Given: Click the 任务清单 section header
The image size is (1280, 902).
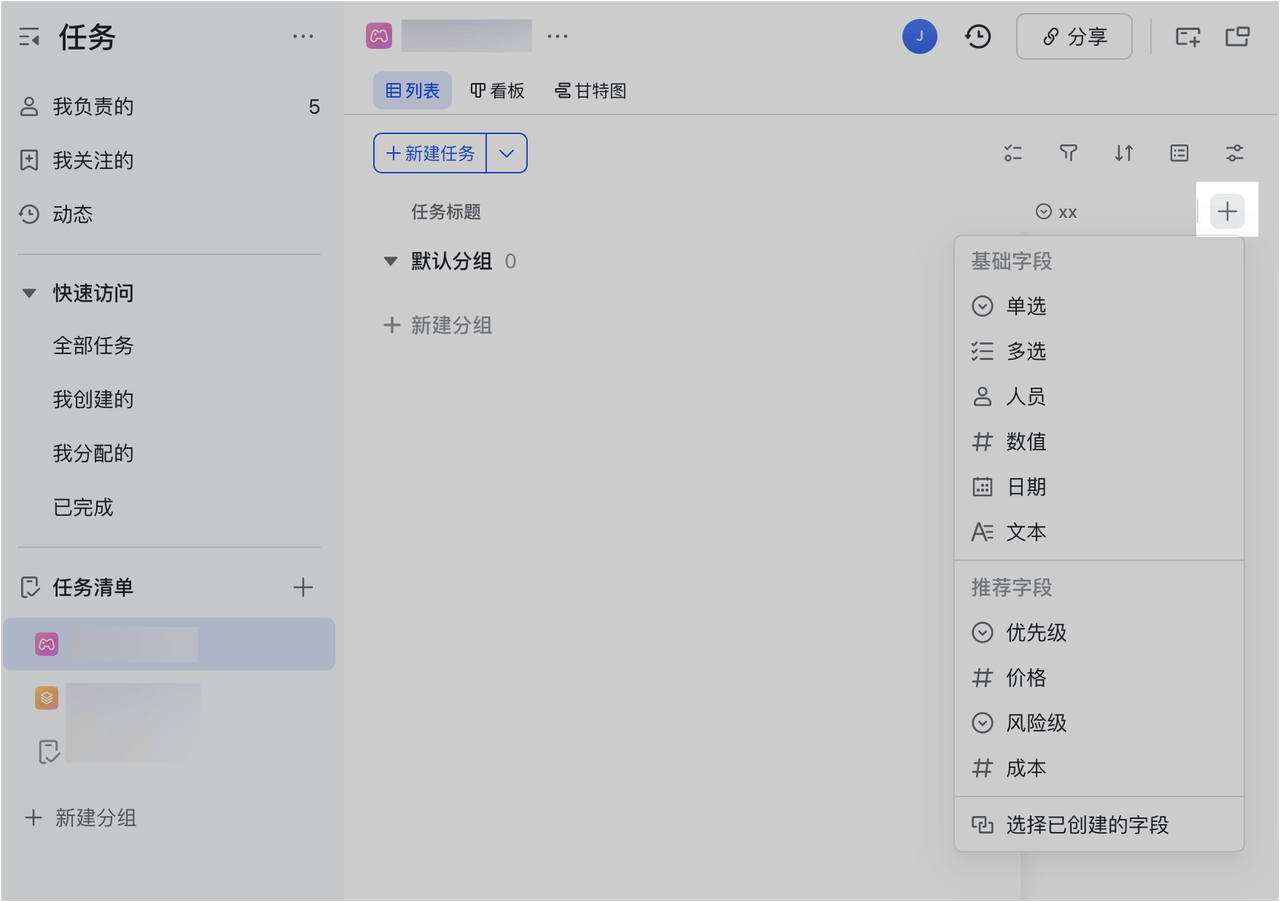Looking at the screenshot, I should 93,588.
